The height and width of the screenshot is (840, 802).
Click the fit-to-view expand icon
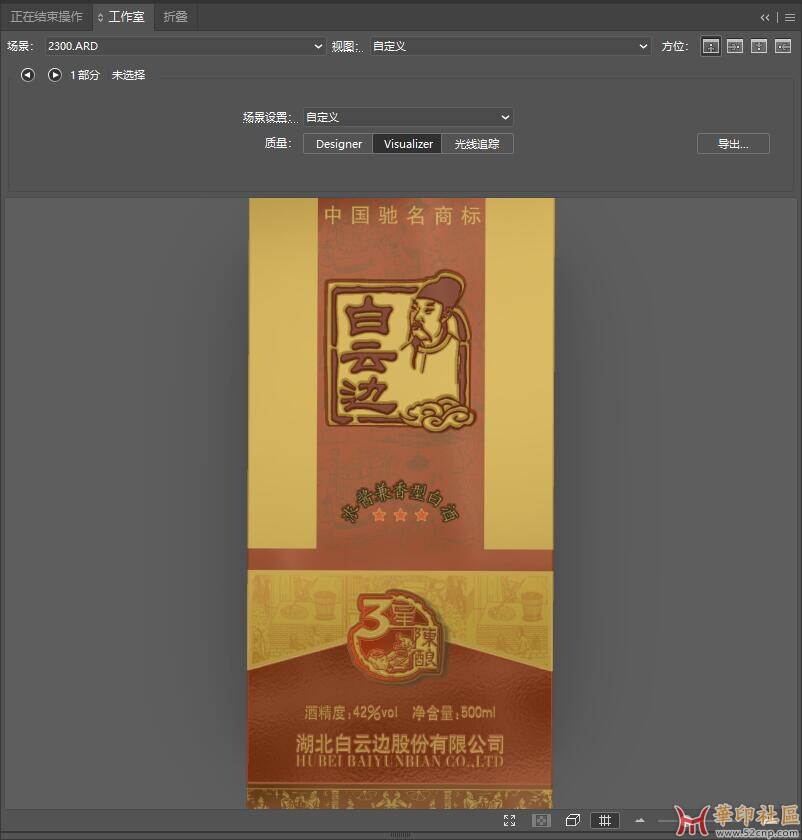click(x=509, y=820)
